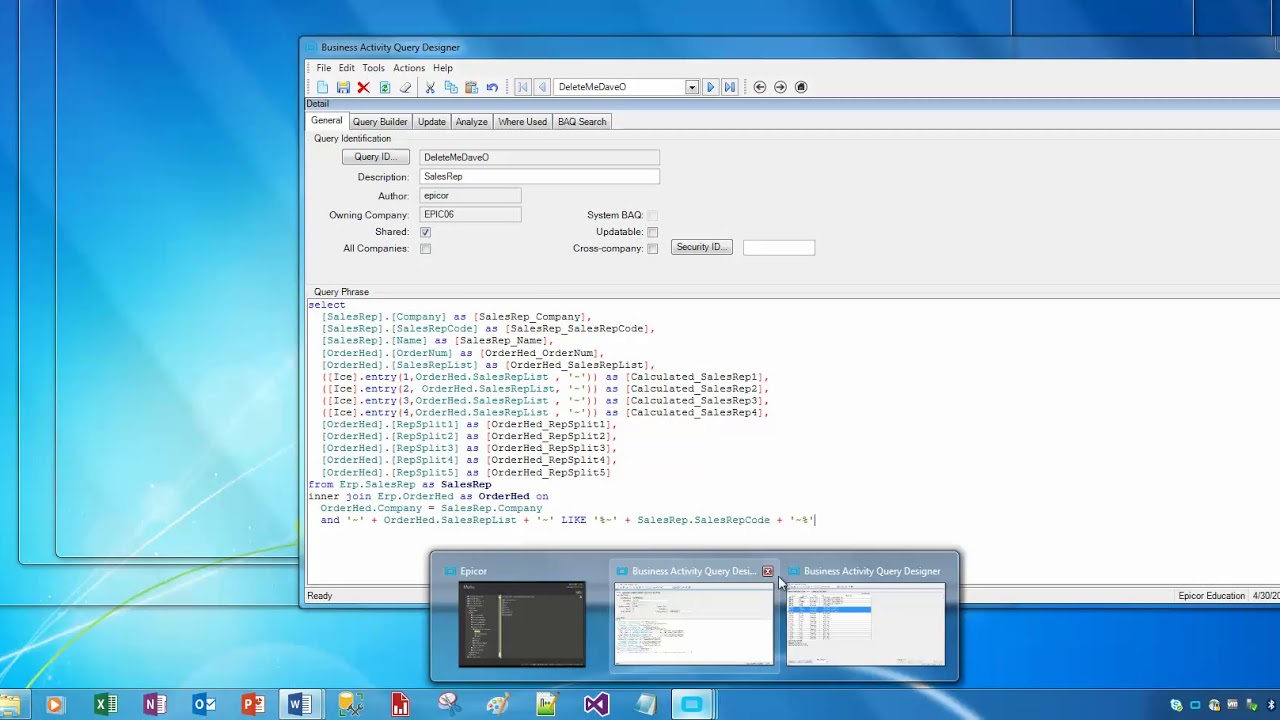Click the Copy icon in the toolbar
The height and width of the screenshot is (720, 1280).
[x=451, y=87]
